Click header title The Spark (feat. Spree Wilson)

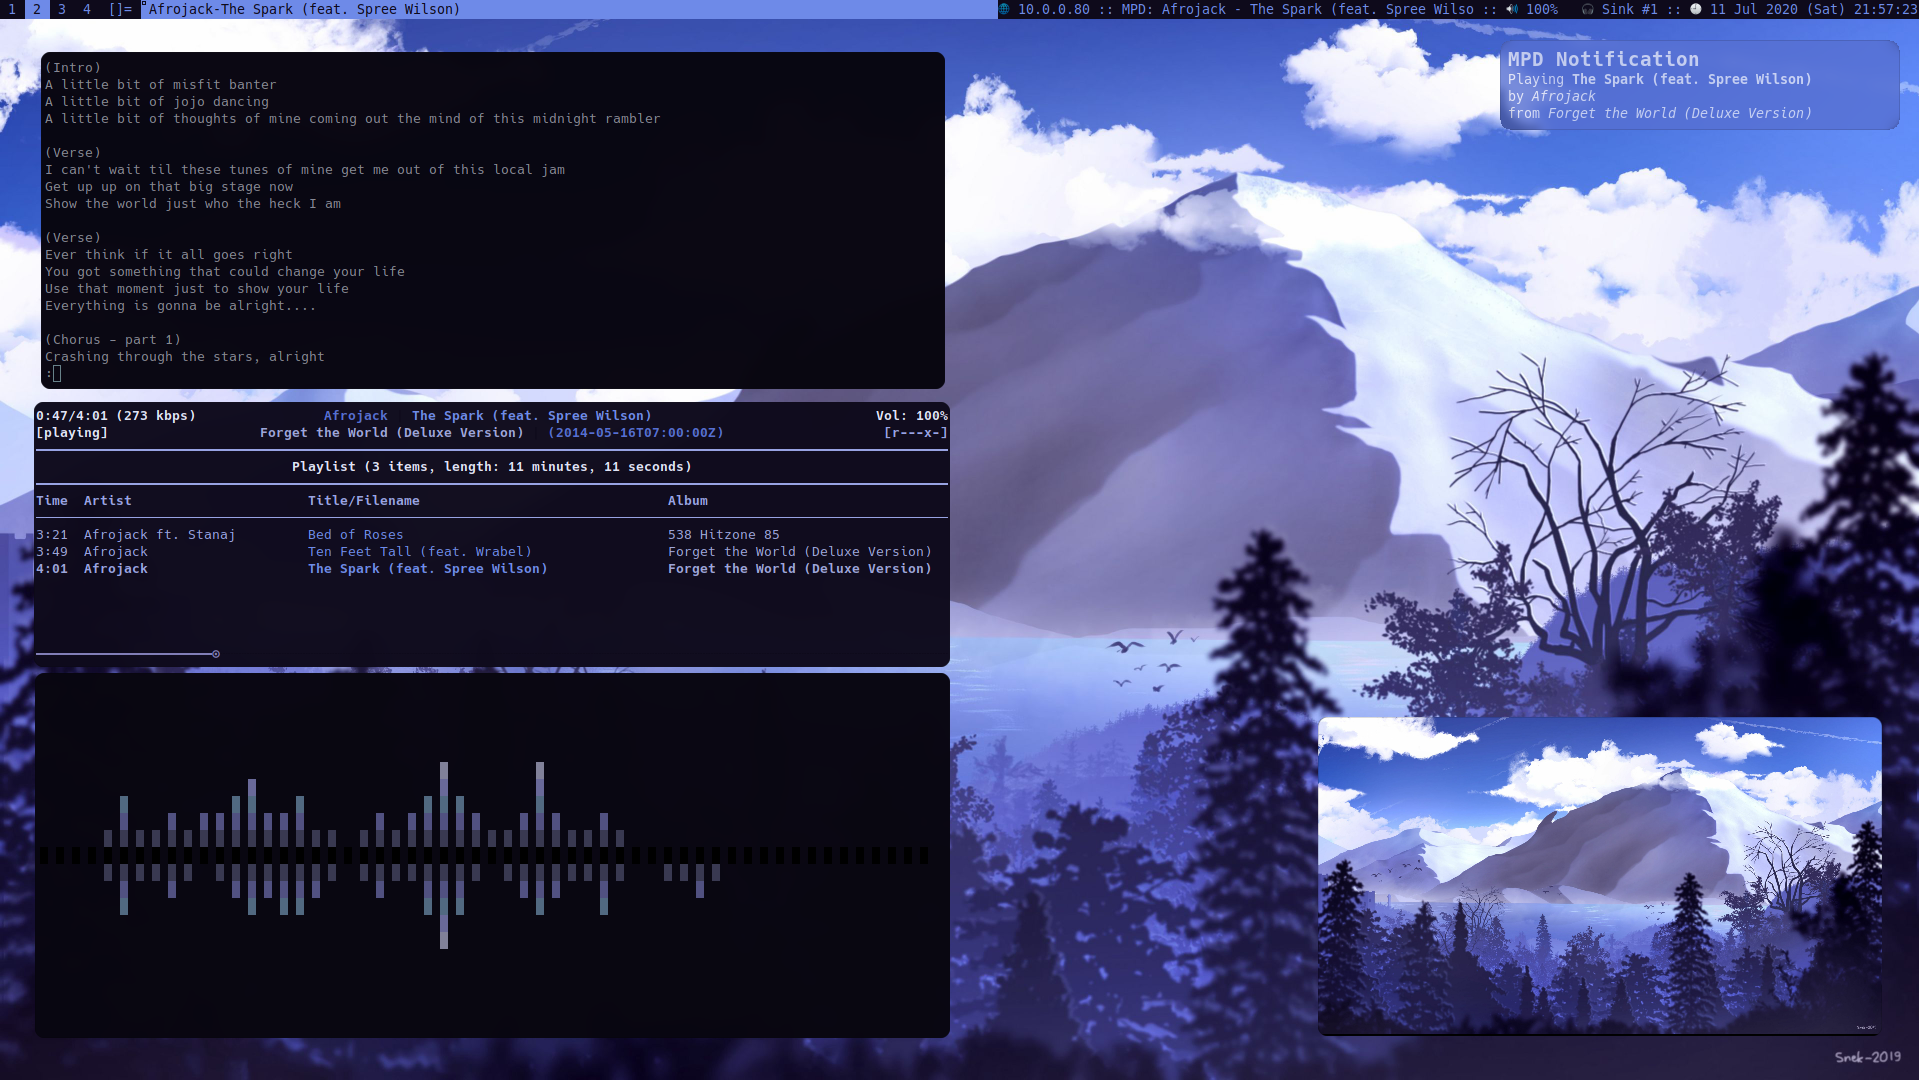531,415
